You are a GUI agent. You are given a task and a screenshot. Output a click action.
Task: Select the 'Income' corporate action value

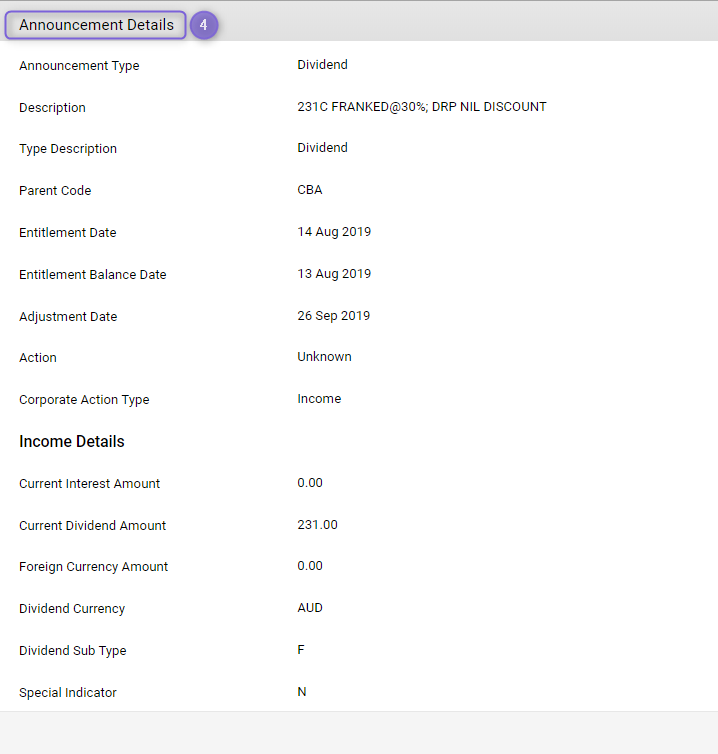tap(319, 399)
